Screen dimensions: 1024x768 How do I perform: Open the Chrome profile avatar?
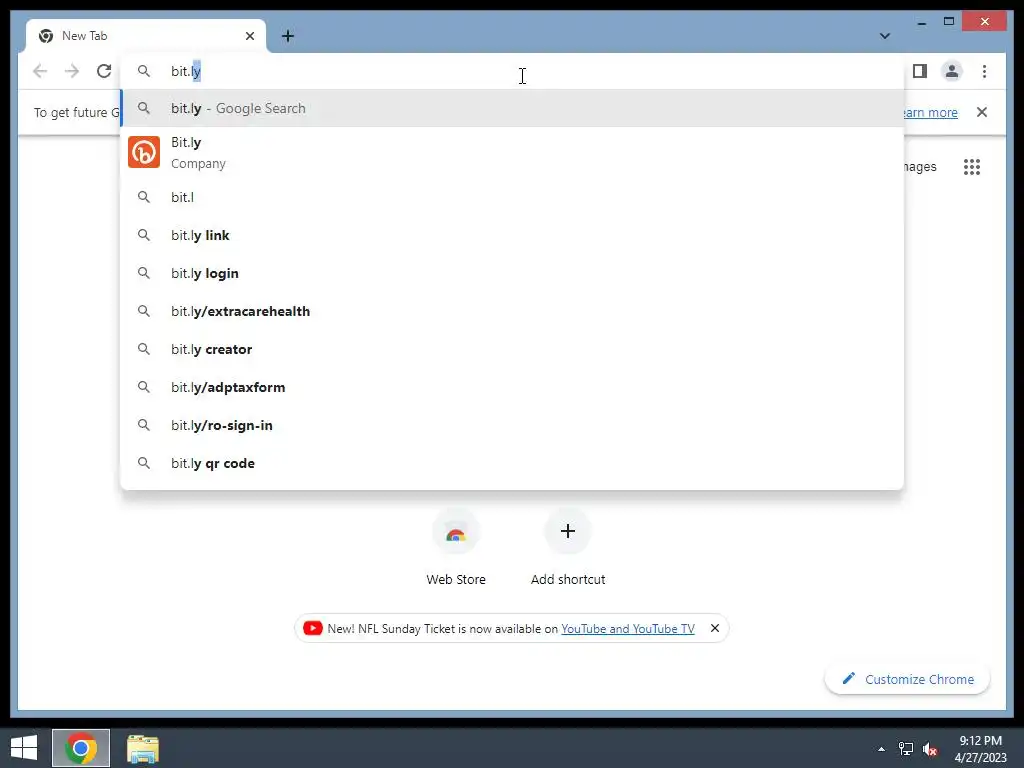(952, 71)
